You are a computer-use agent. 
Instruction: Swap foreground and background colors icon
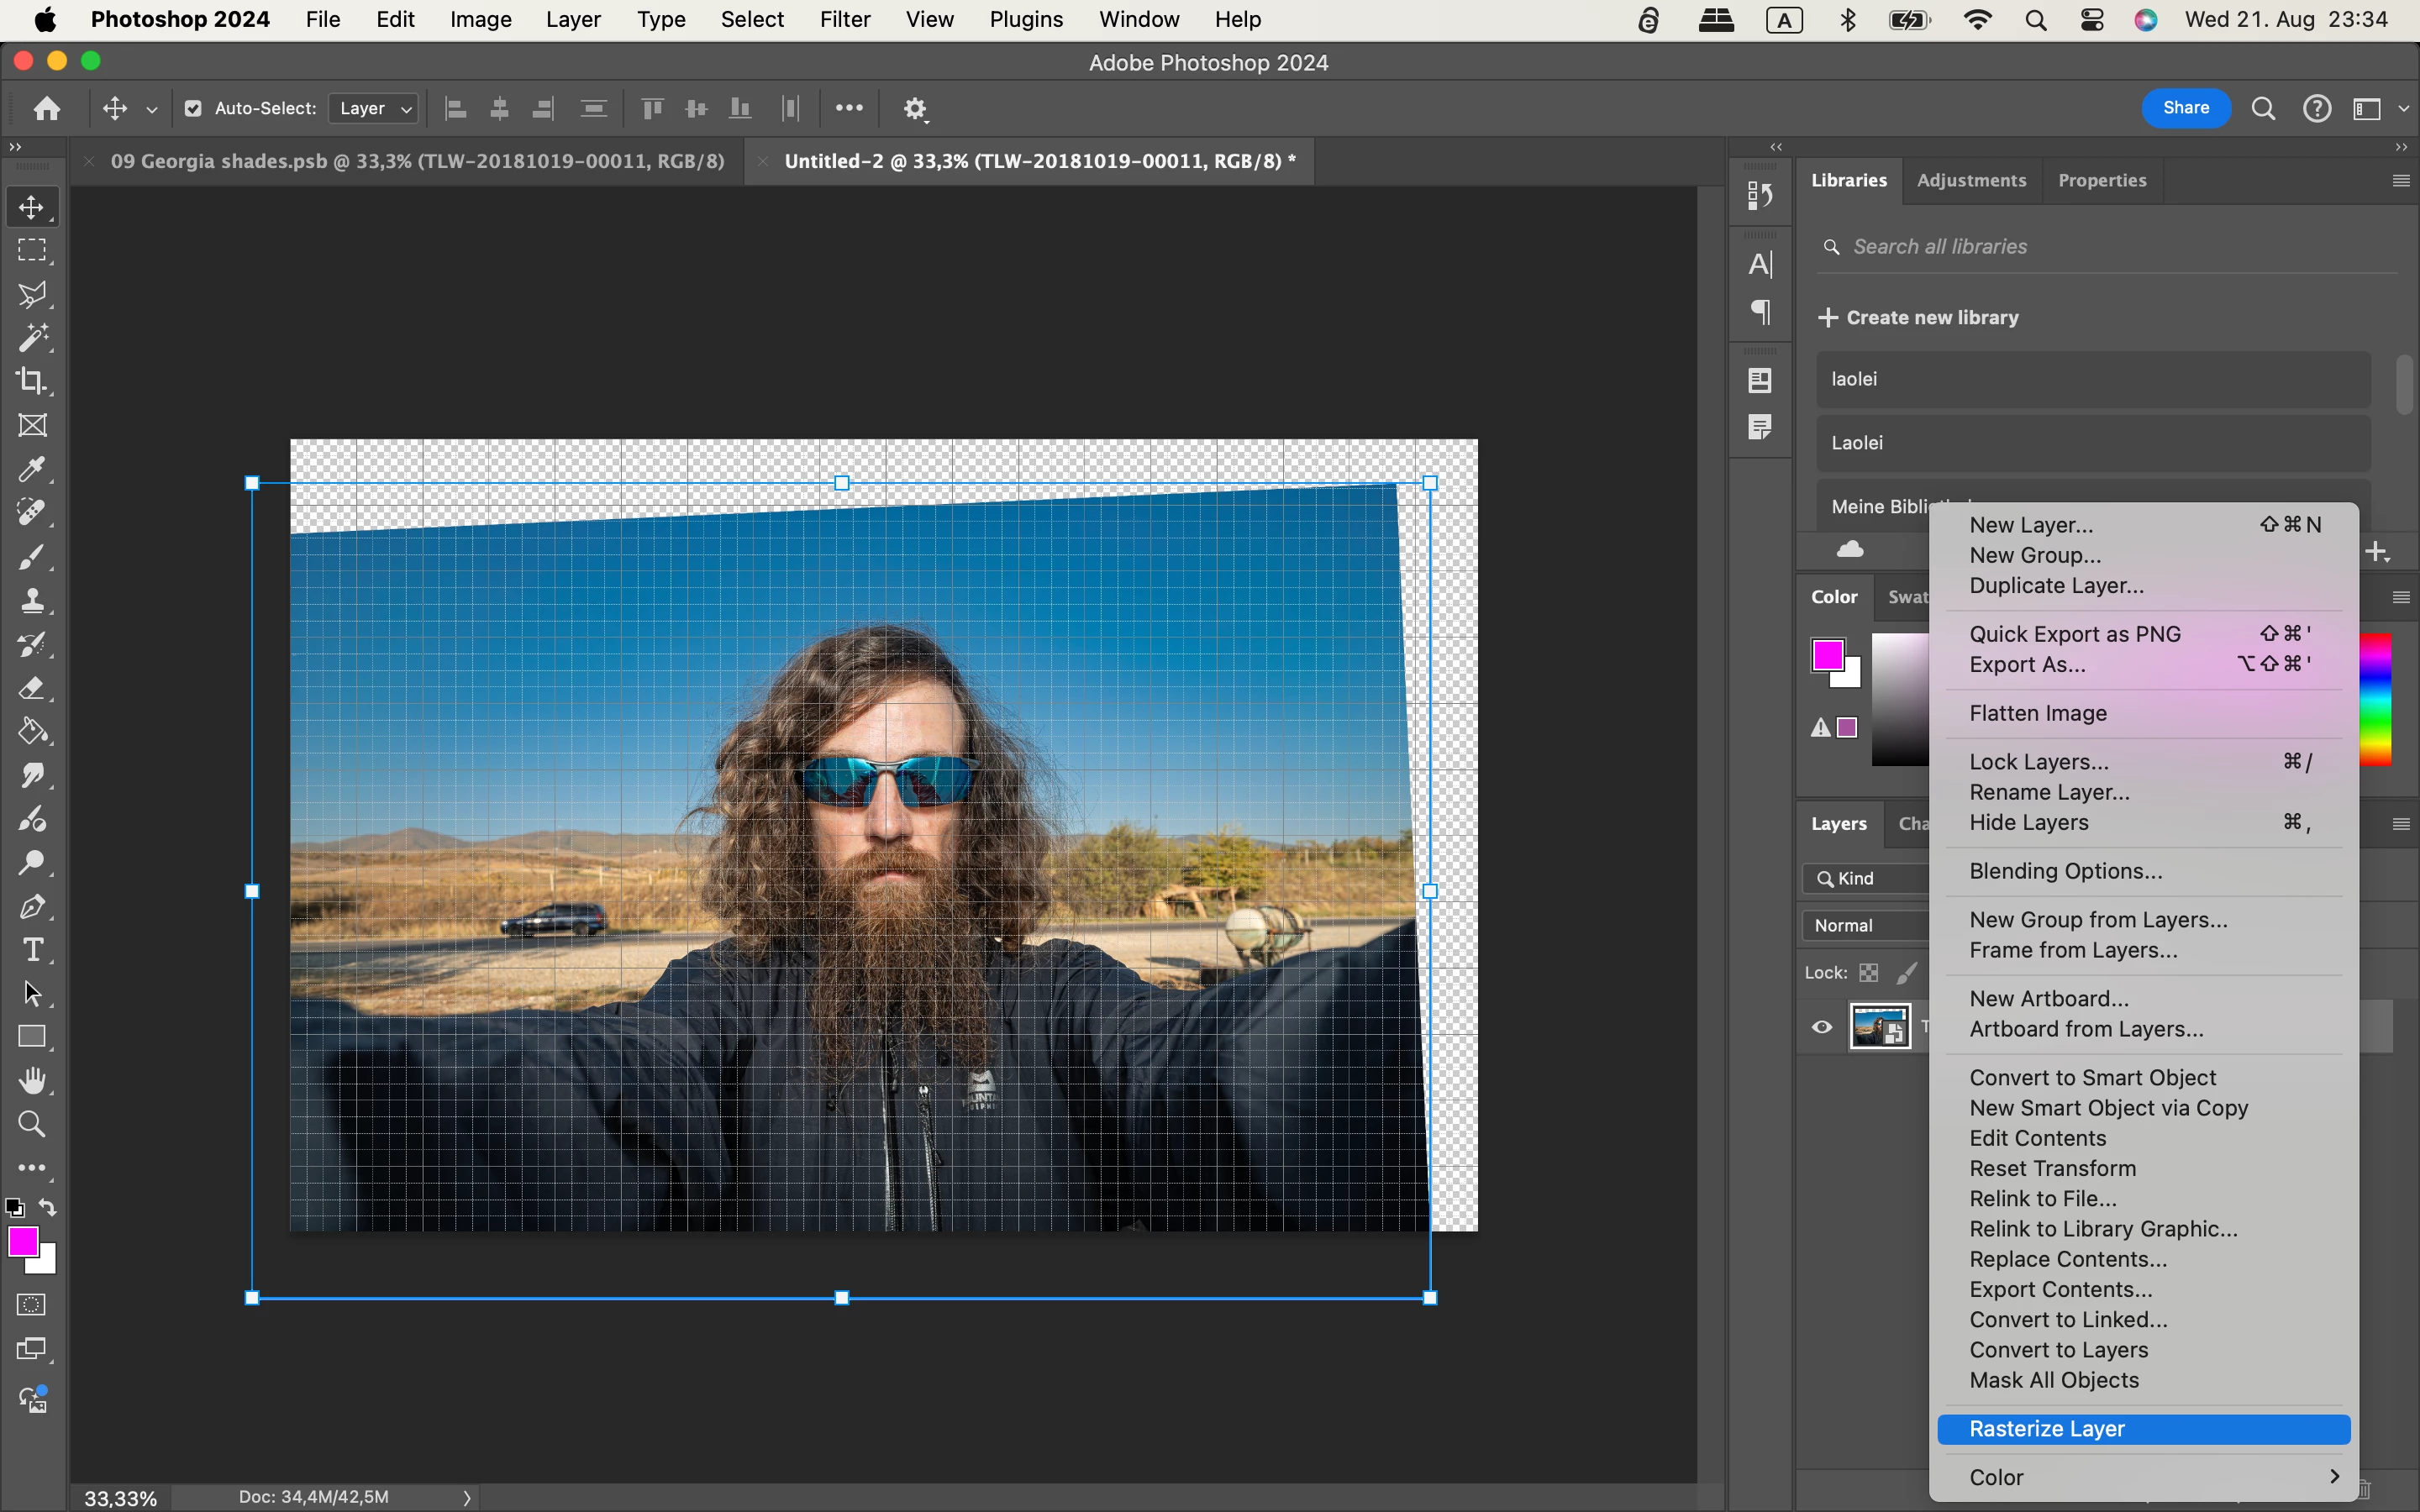click(47, 1208)
